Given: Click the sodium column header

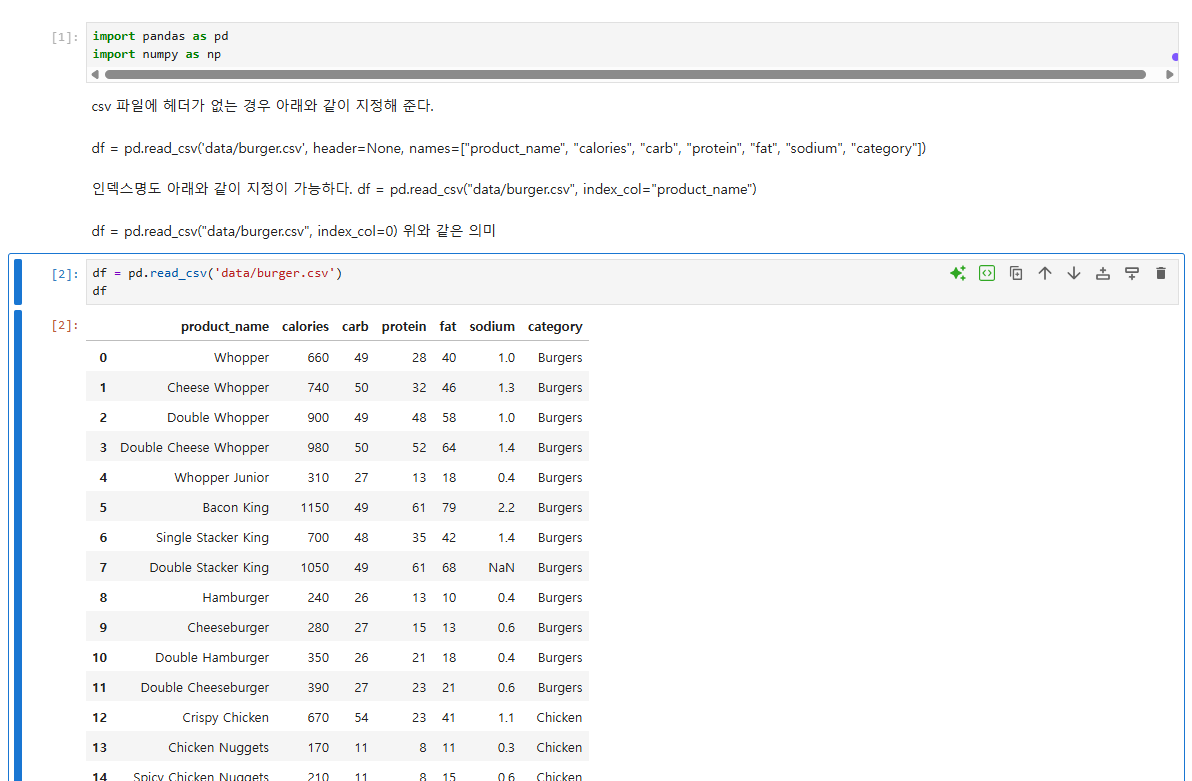Looking at the screenshot, I should 492,326.
